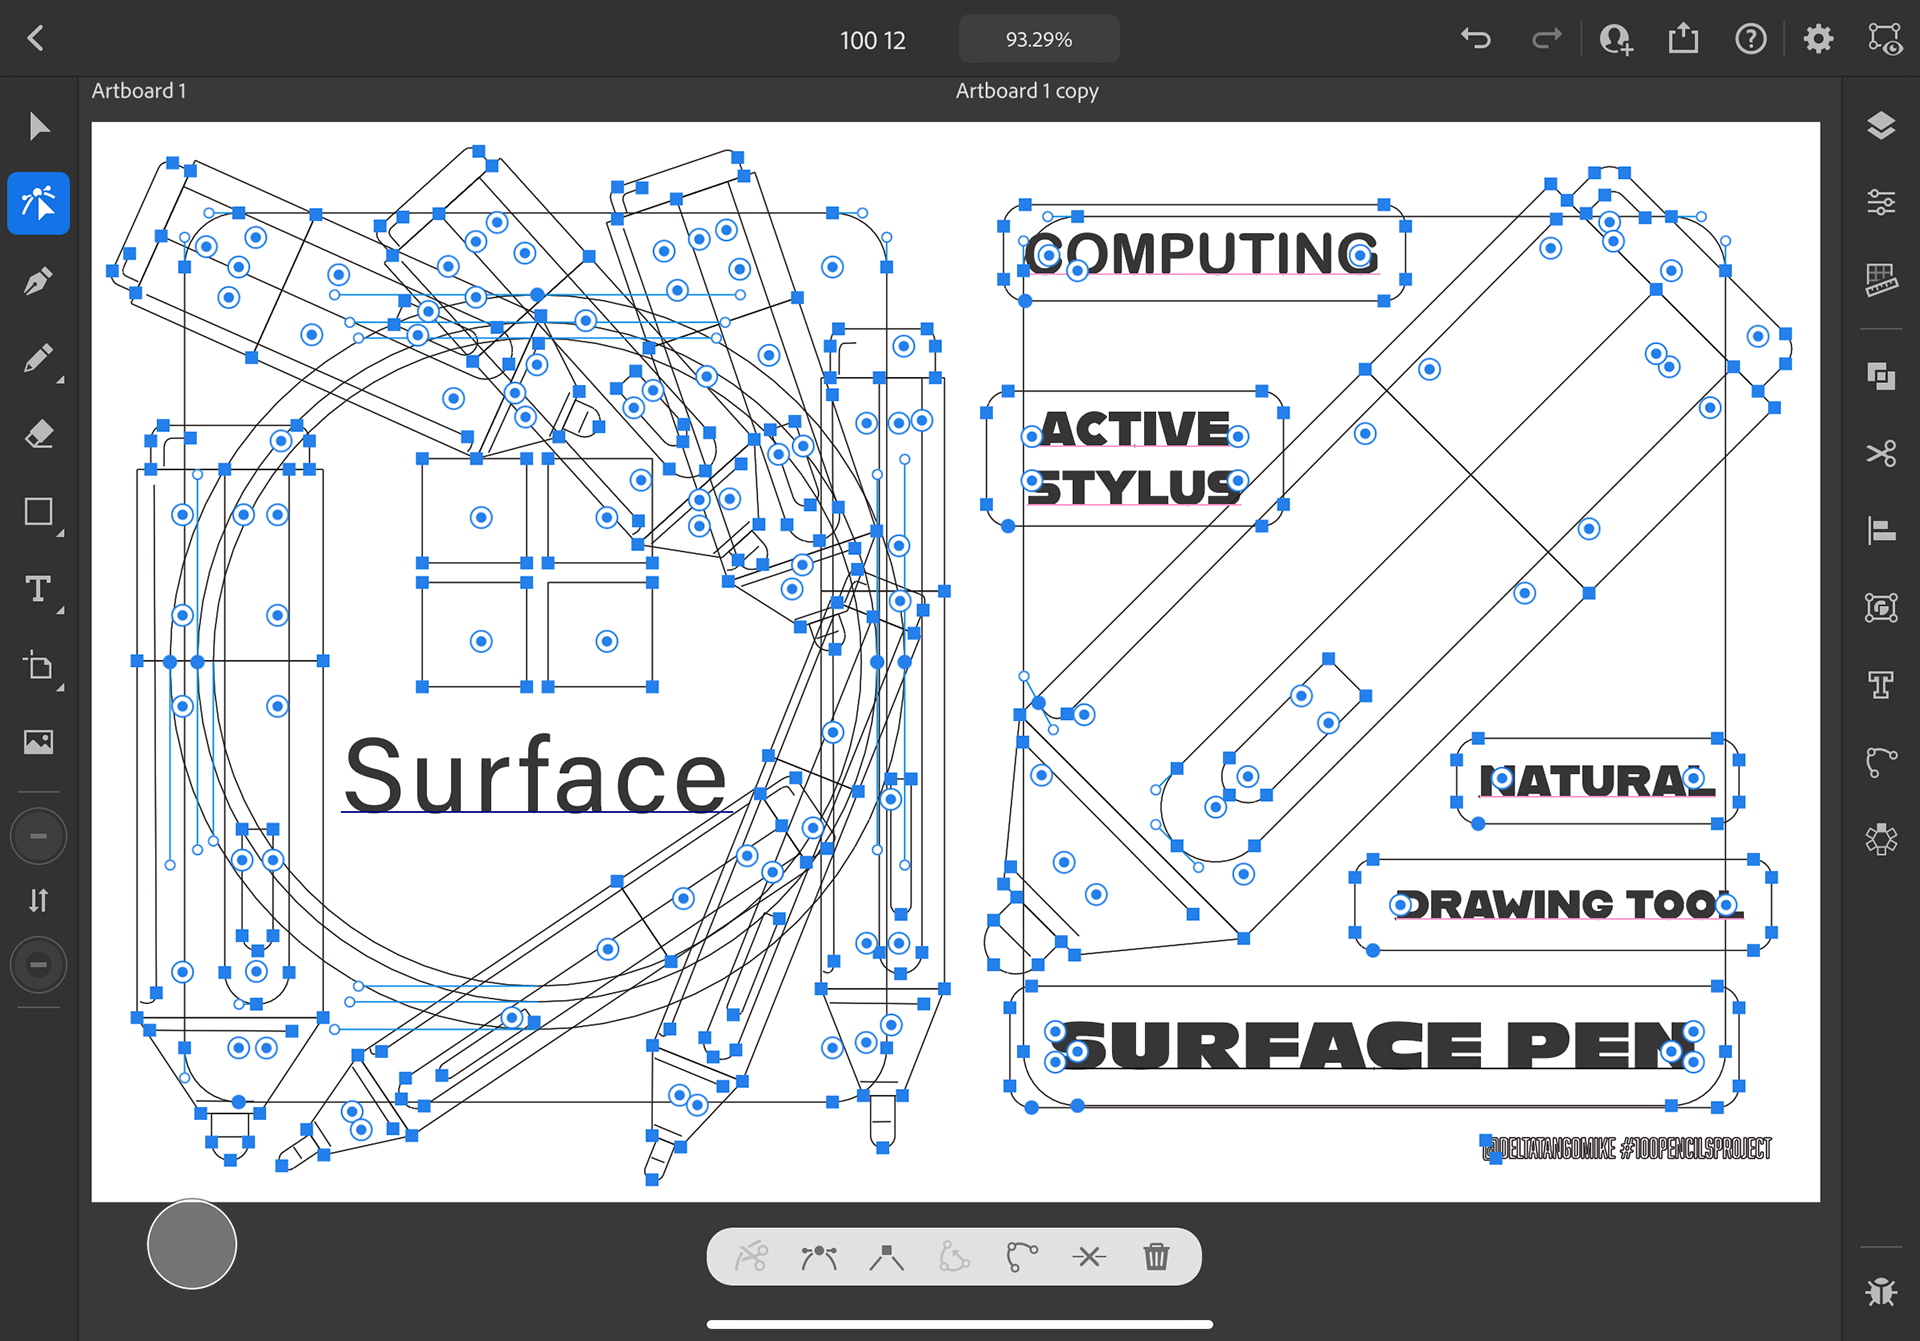Open the gray fill color circle
Image resolution: width=1920 pixels, height=1341 pixels.
click(x=192, y=1244)
